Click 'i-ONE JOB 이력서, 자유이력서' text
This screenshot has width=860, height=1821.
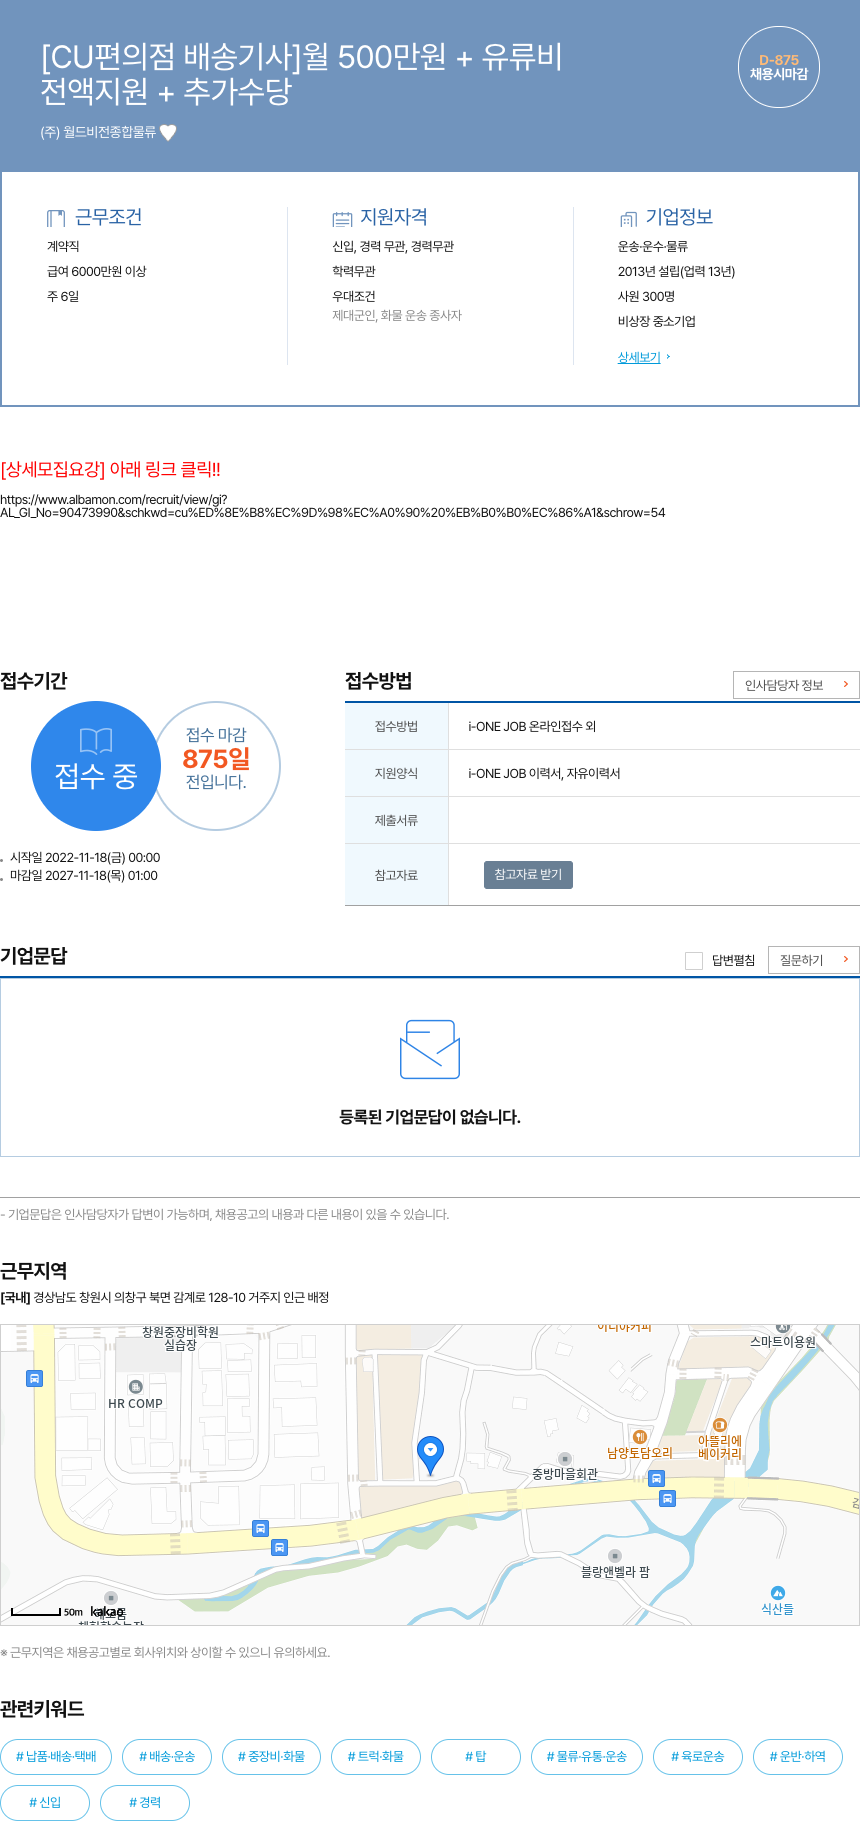[x=544, y=773]
